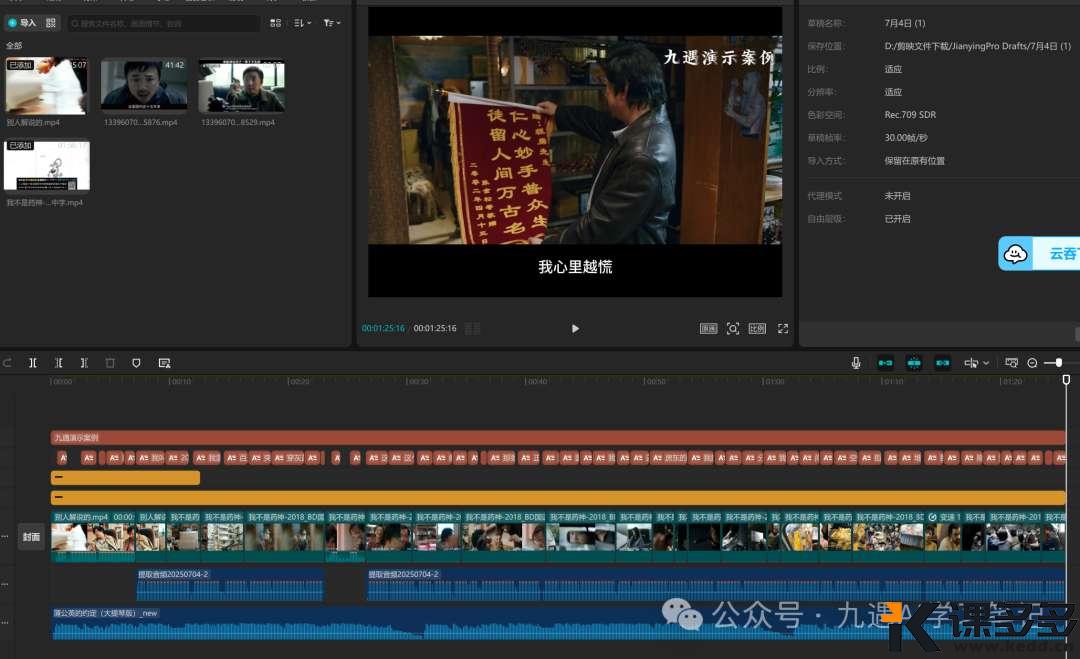Click the preview zoom focus icon
Image resolution: width=1080 pixels, height=659 pixels.
tap(733, 328)
